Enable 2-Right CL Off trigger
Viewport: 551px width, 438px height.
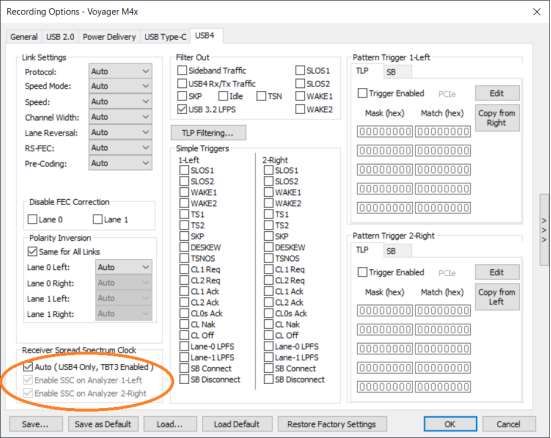(268, 335)
